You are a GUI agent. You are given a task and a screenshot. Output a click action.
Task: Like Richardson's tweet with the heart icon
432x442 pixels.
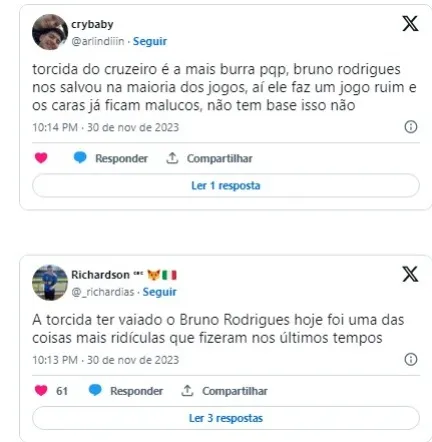click(x=41, y=390)
